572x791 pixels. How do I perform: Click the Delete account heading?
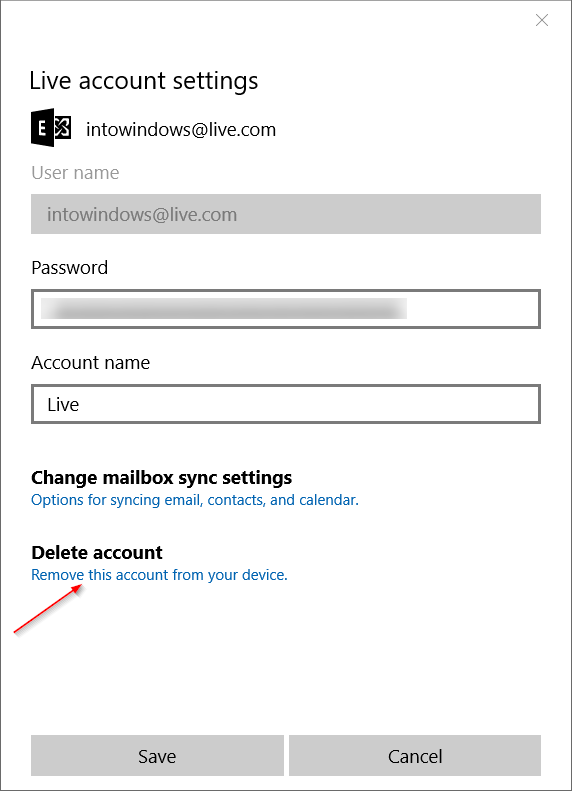click(97, 552)
